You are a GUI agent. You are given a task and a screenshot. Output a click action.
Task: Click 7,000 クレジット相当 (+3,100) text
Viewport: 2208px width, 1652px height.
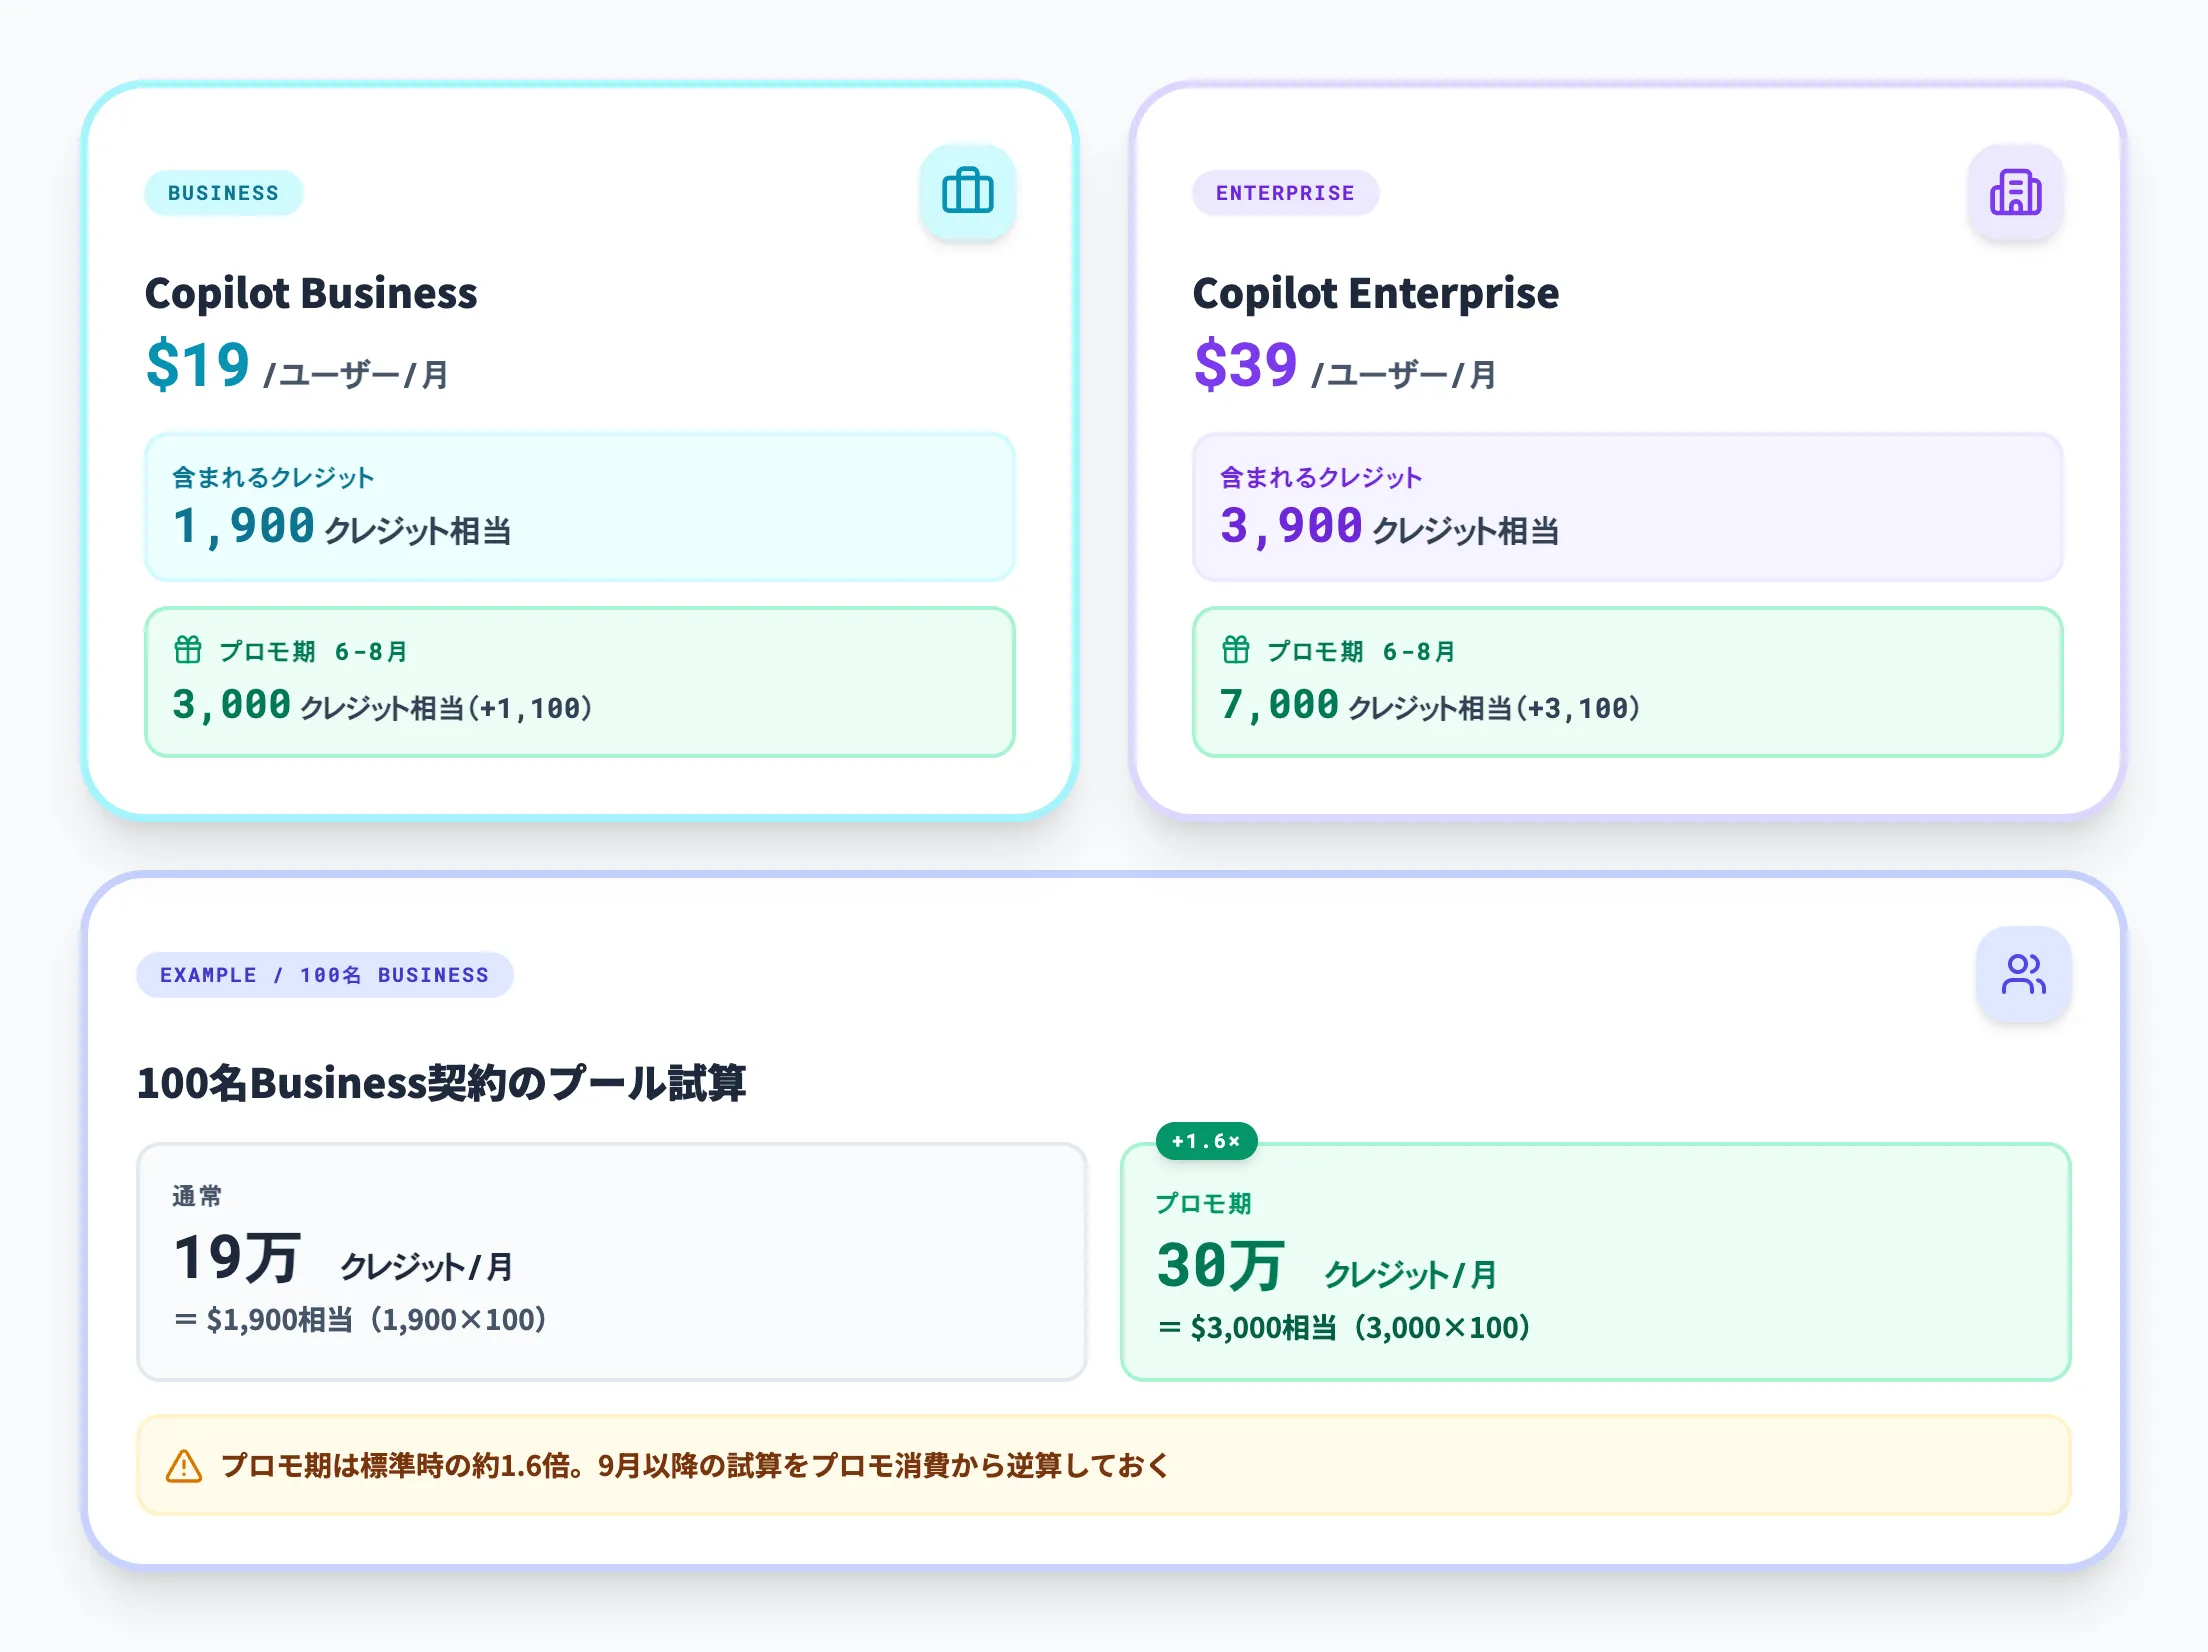pos(1431,706)
